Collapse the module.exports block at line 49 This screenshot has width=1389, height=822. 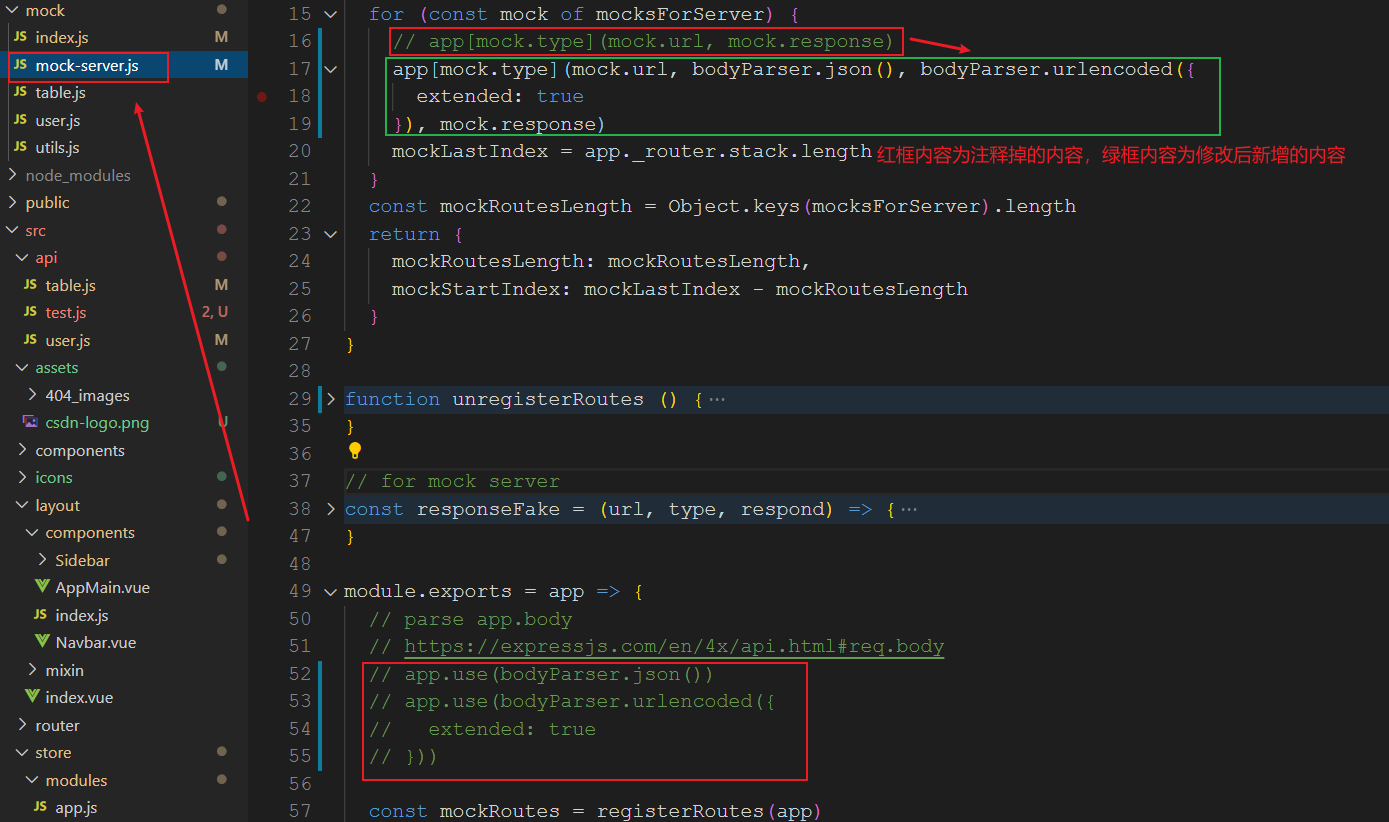click(x=330, y=591)
